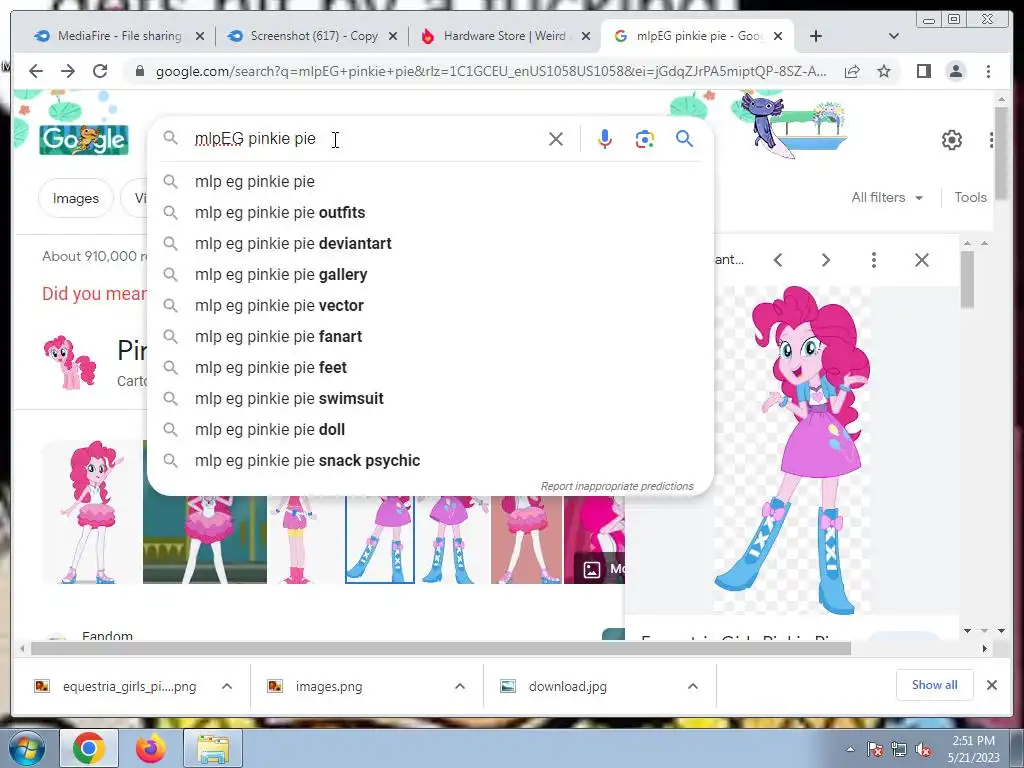Open the Pinkie Pie pony knowledge thumbnail
1024x768 pixels.
[x=70, y=362]
